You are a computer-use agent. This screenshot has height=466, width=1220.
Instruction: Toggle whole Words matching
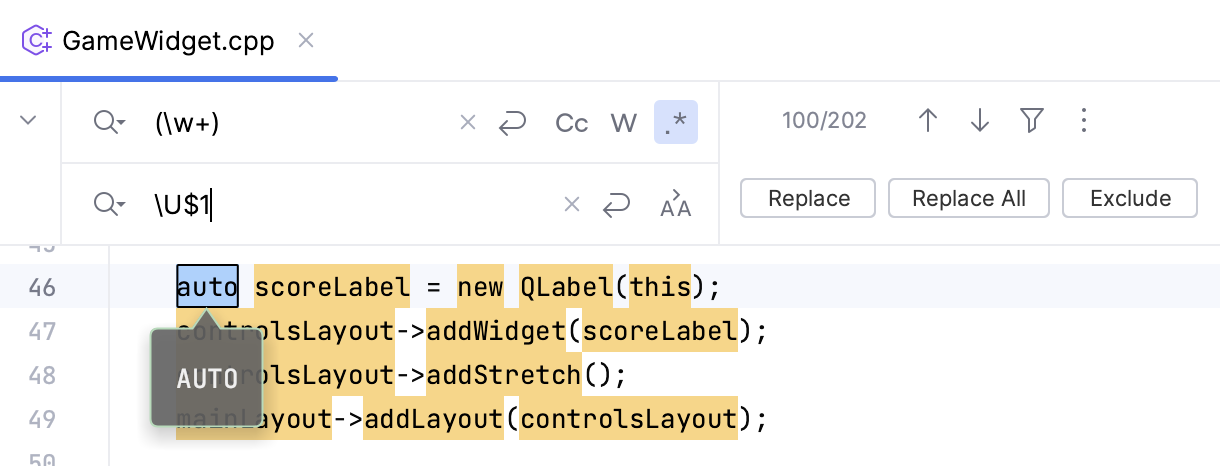click(624, 123)
